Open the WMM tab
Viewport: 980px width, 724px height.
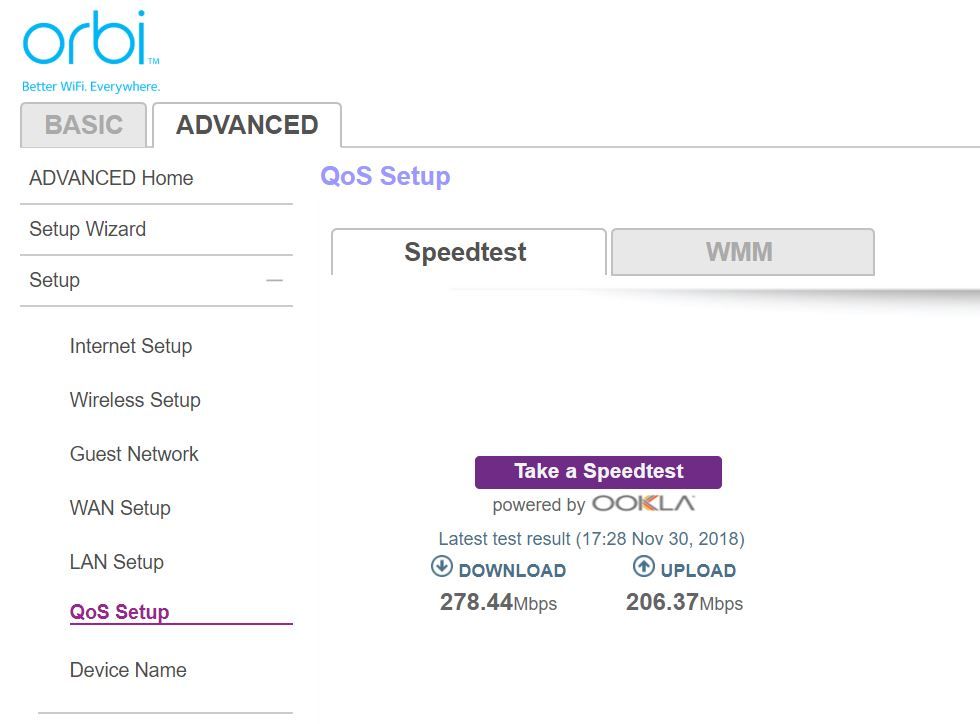pyautogui.click(x=742, y=252)
